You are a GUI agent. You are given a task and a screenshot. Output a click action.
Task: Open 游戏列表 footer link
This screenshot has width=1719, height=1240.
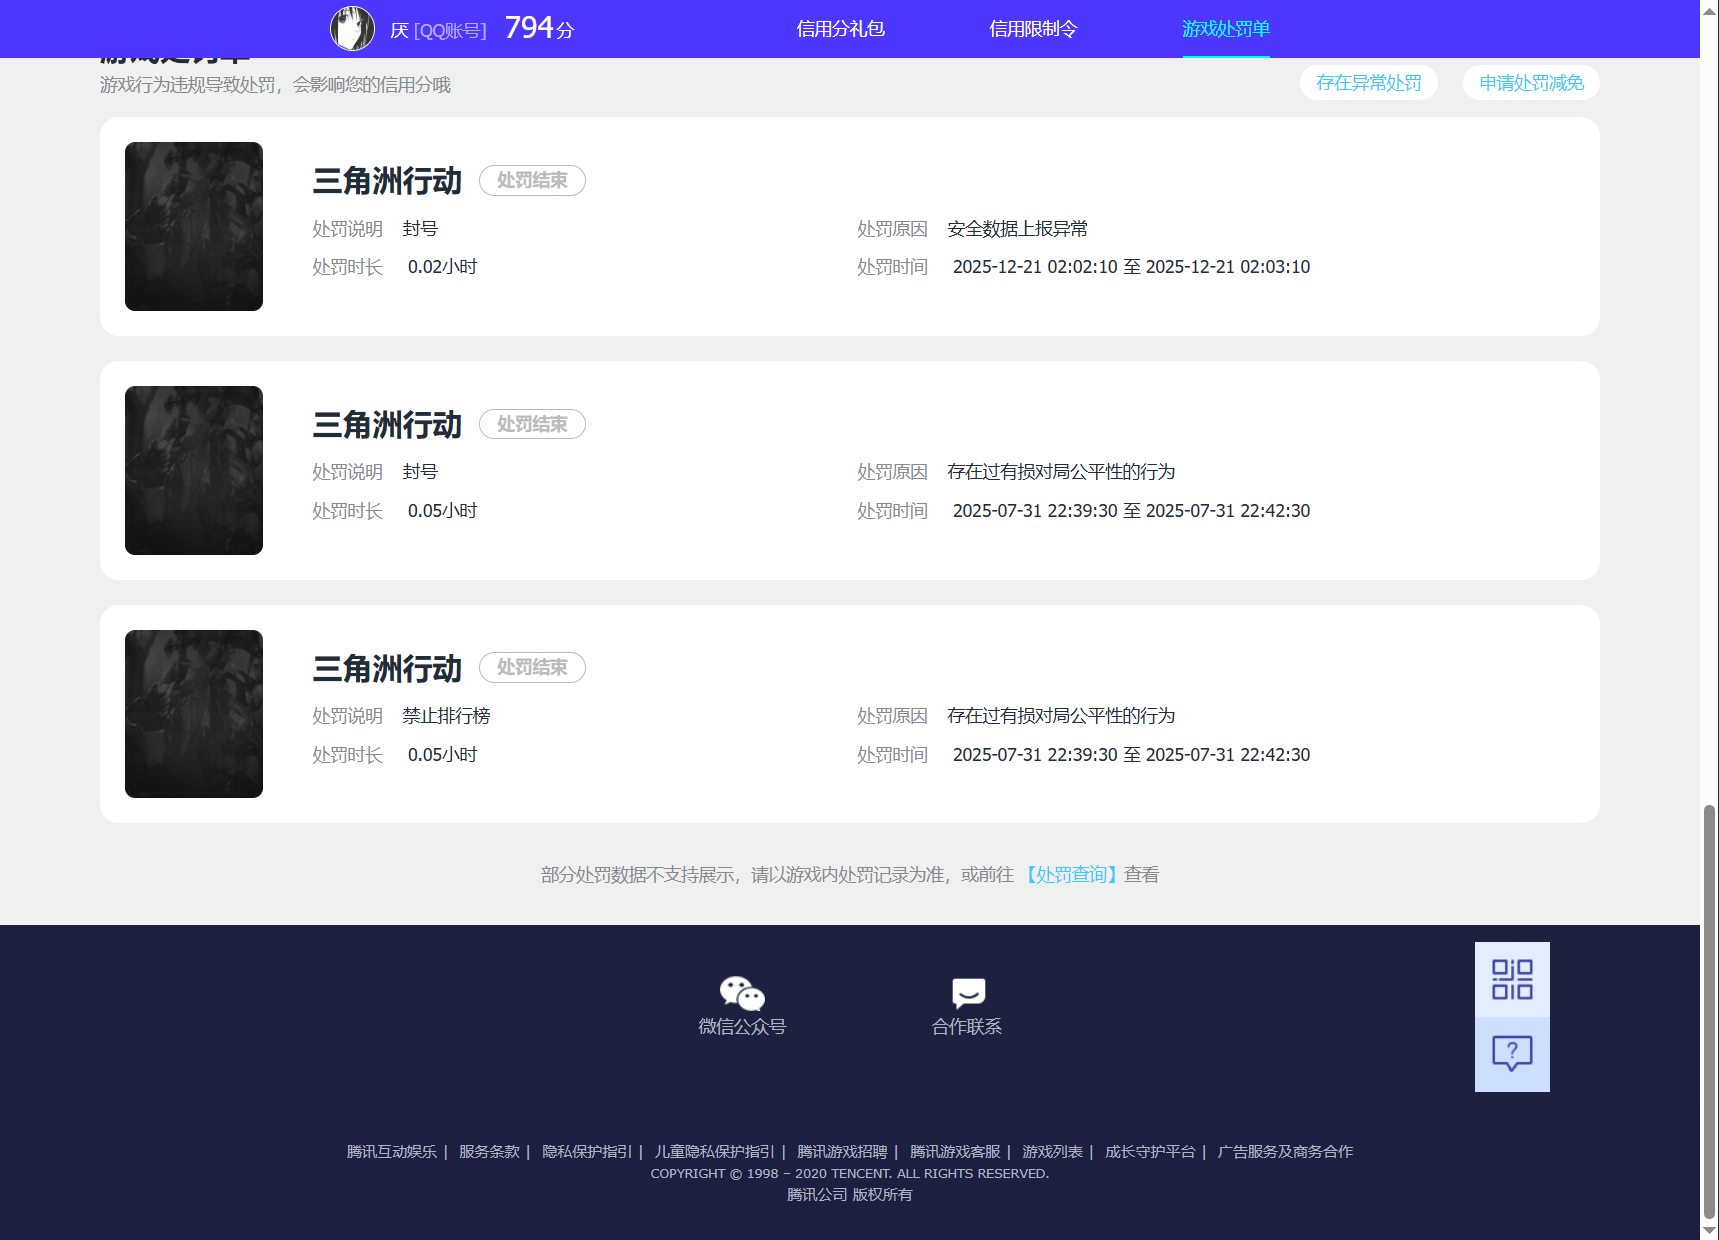[1052, 1152]
